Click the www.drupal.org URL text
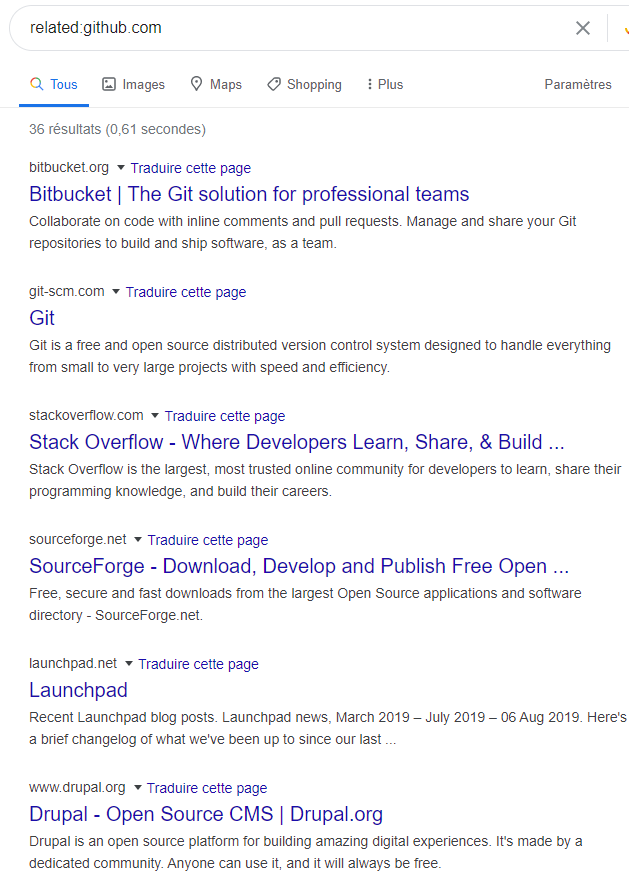The width and height of the screenshot is (629, 873). [77, 788]
